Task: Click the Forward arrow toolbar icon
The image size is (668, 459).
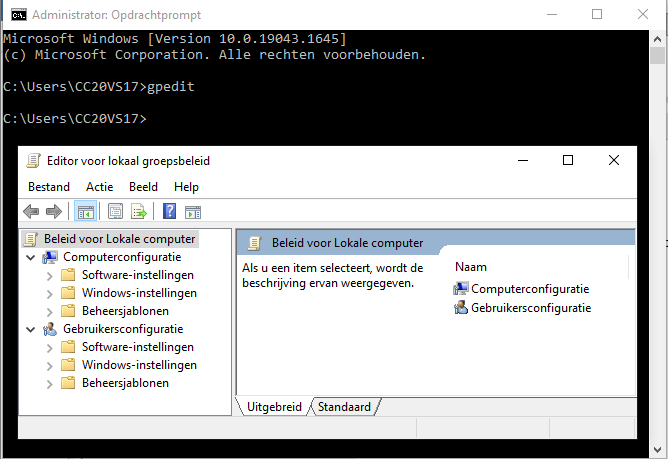Action: [x=54, y=211]
